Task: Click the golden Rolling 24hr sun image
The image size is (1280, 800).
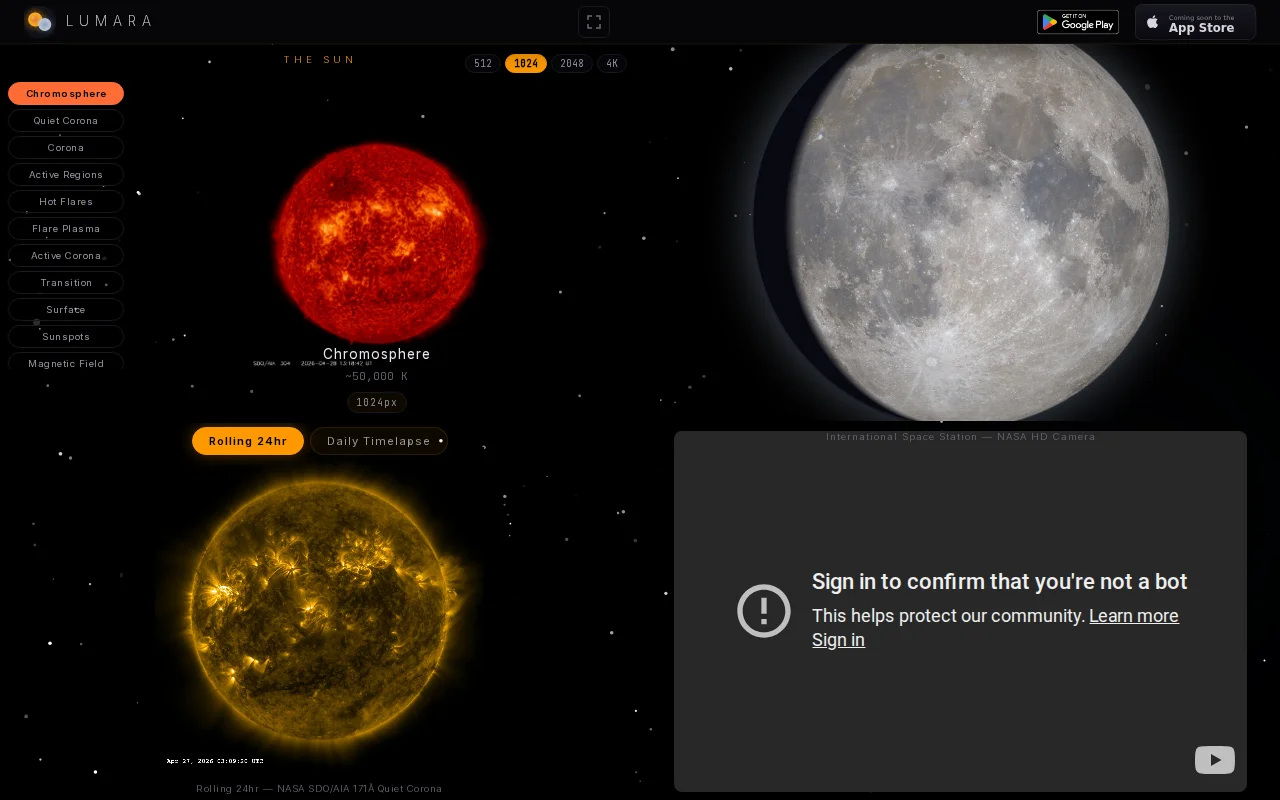Action: coord(319,612)
